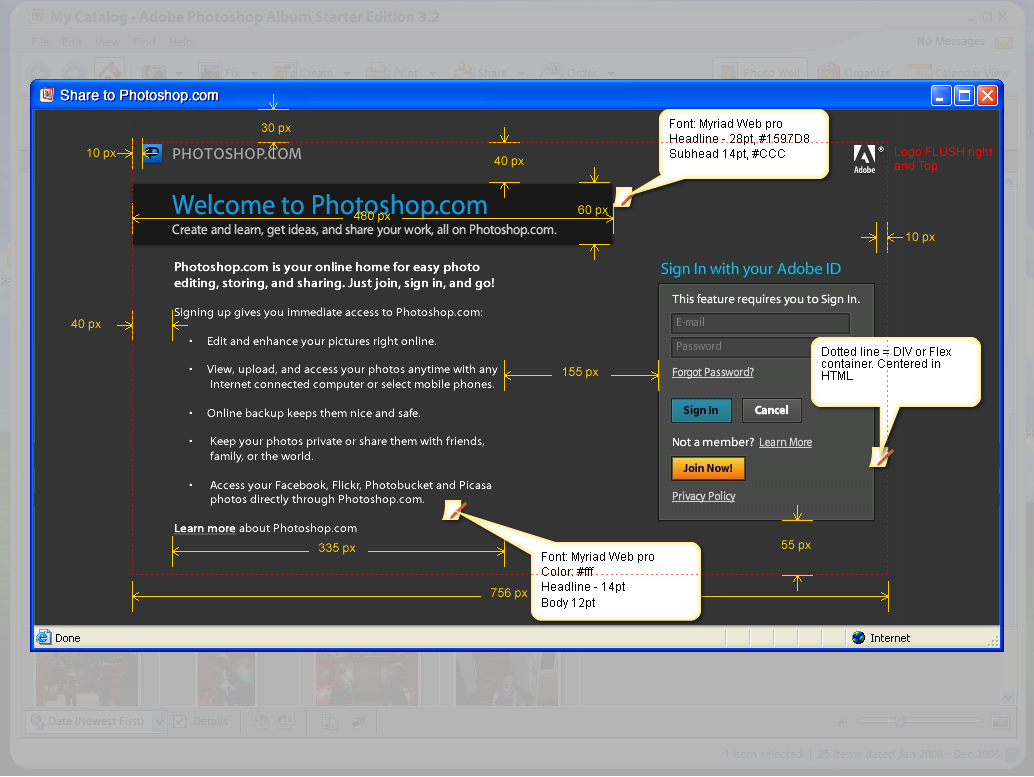Click the Sign In button
This screenshot has height=777, width=1034.
(x=701, y=410)
